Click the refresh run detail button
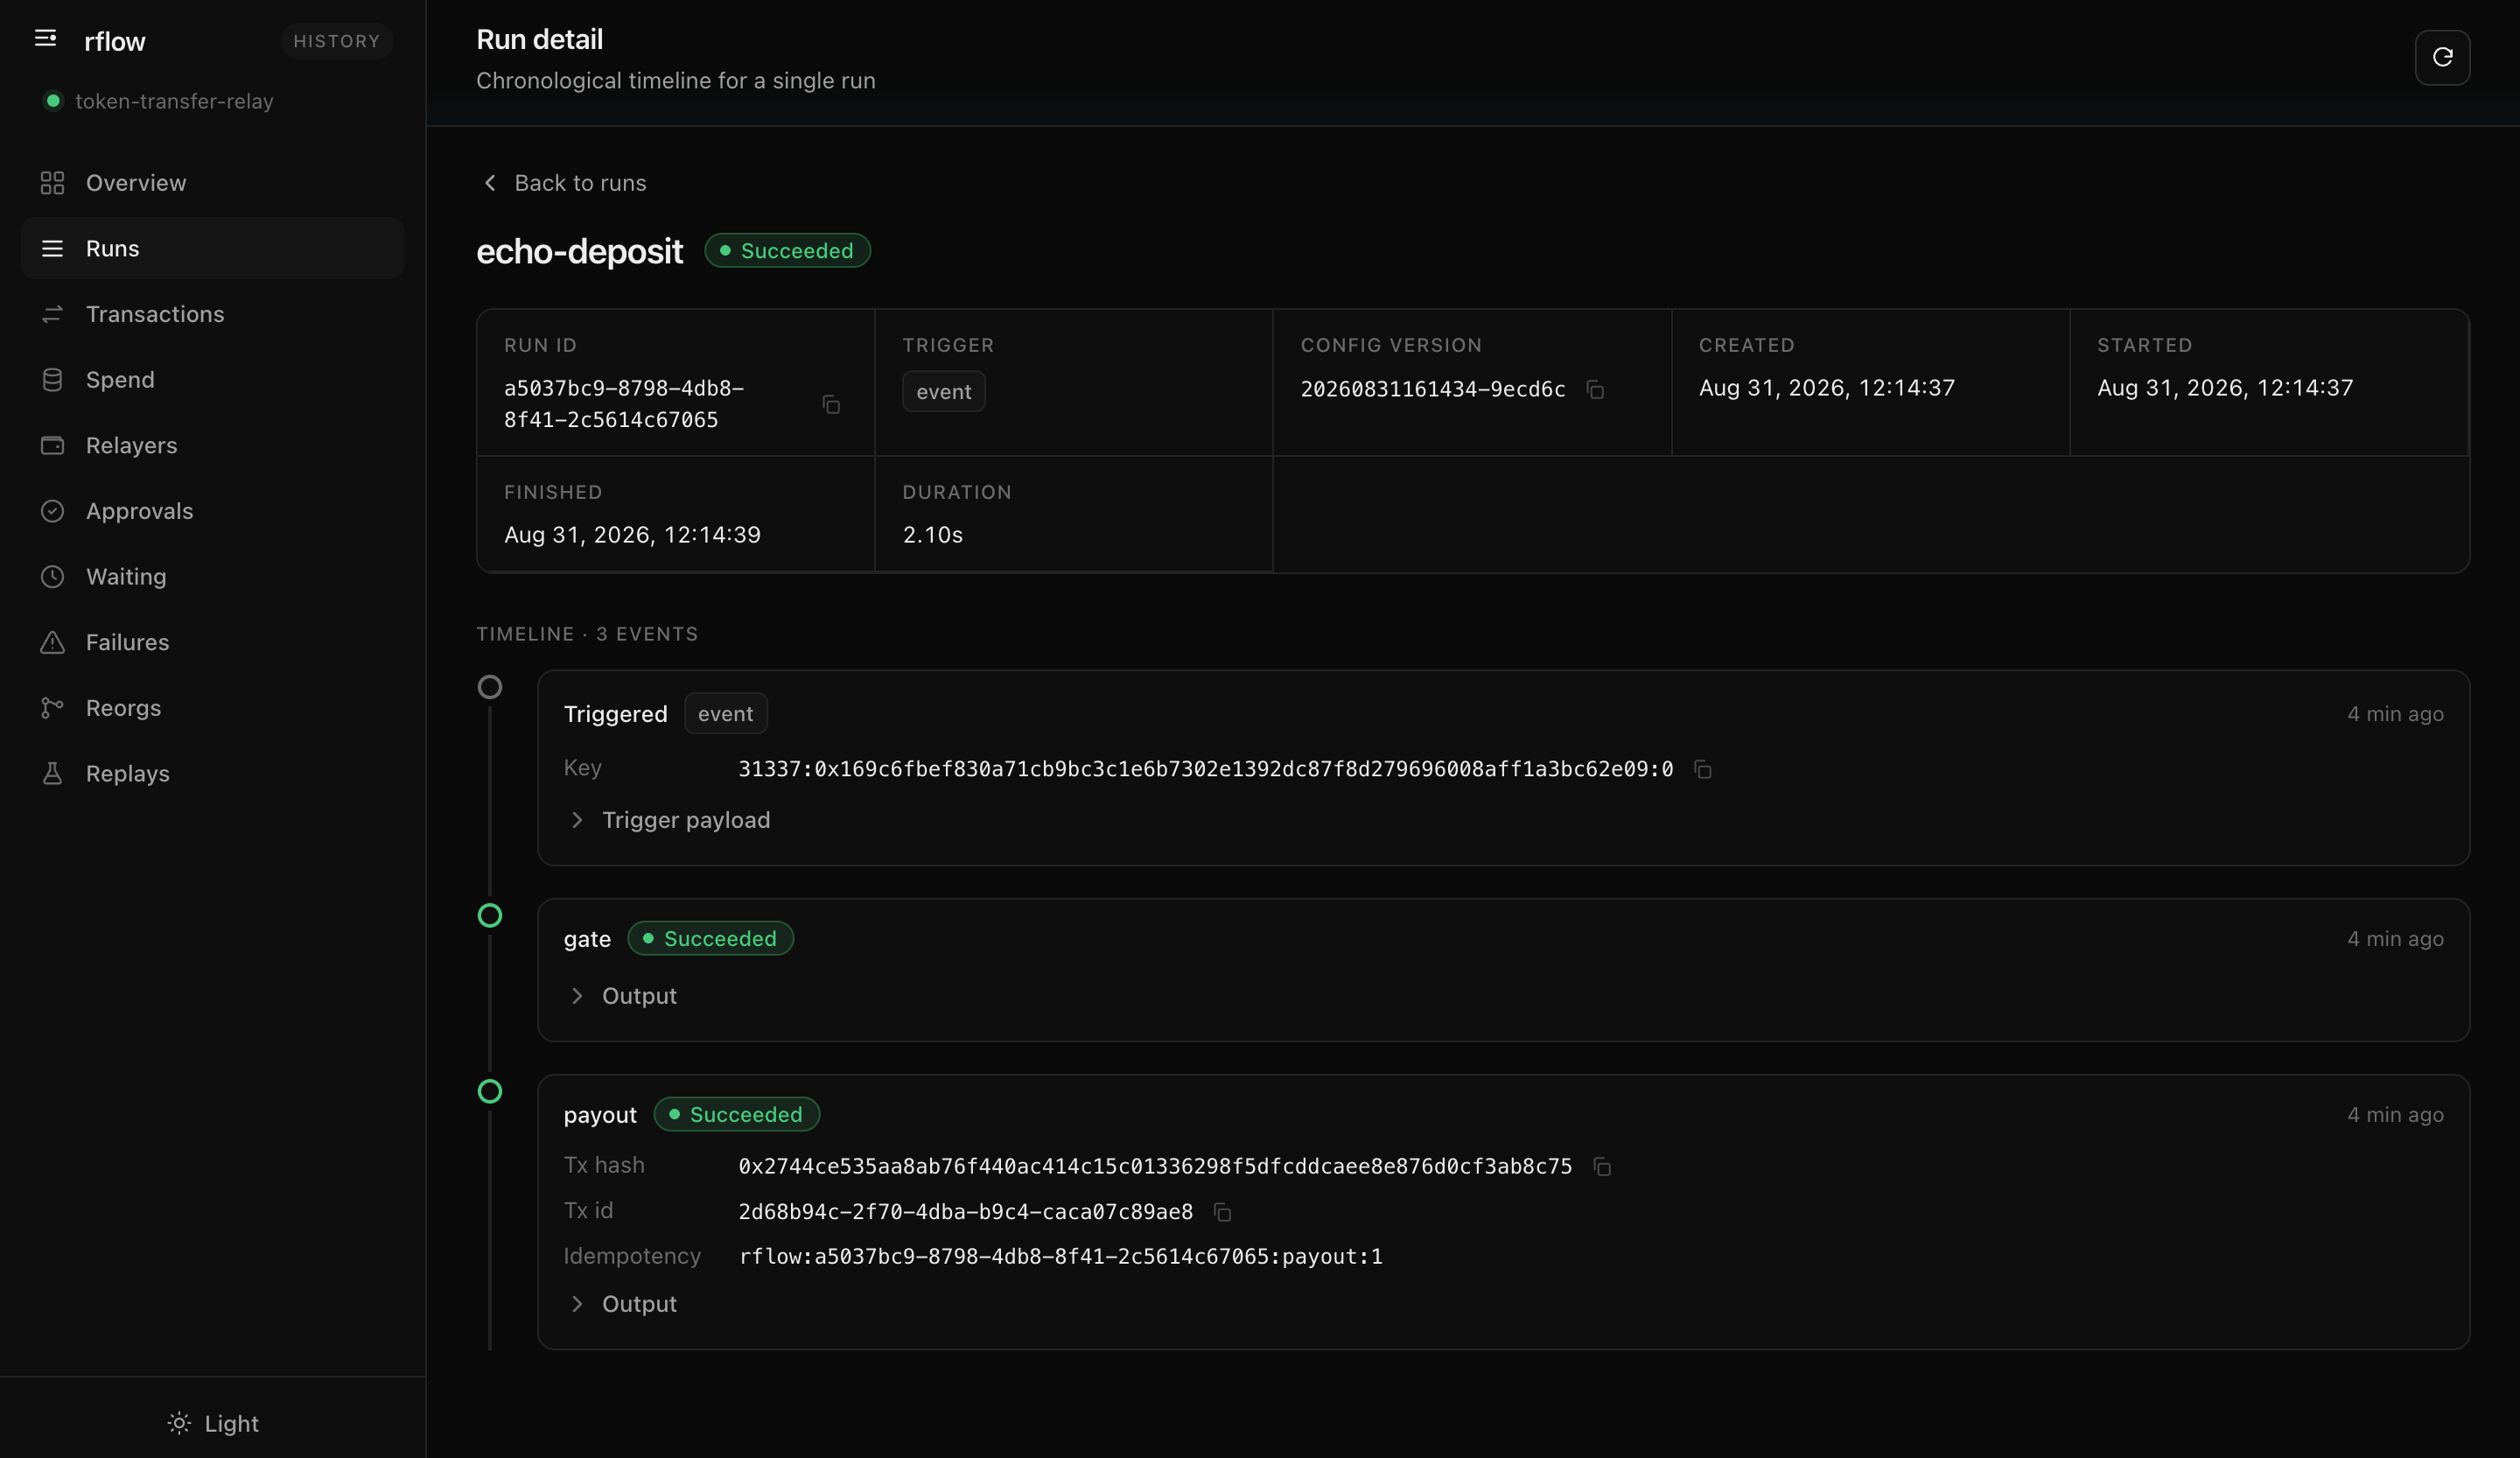The image size is (2520, 1458). [x=2442, y=57]
